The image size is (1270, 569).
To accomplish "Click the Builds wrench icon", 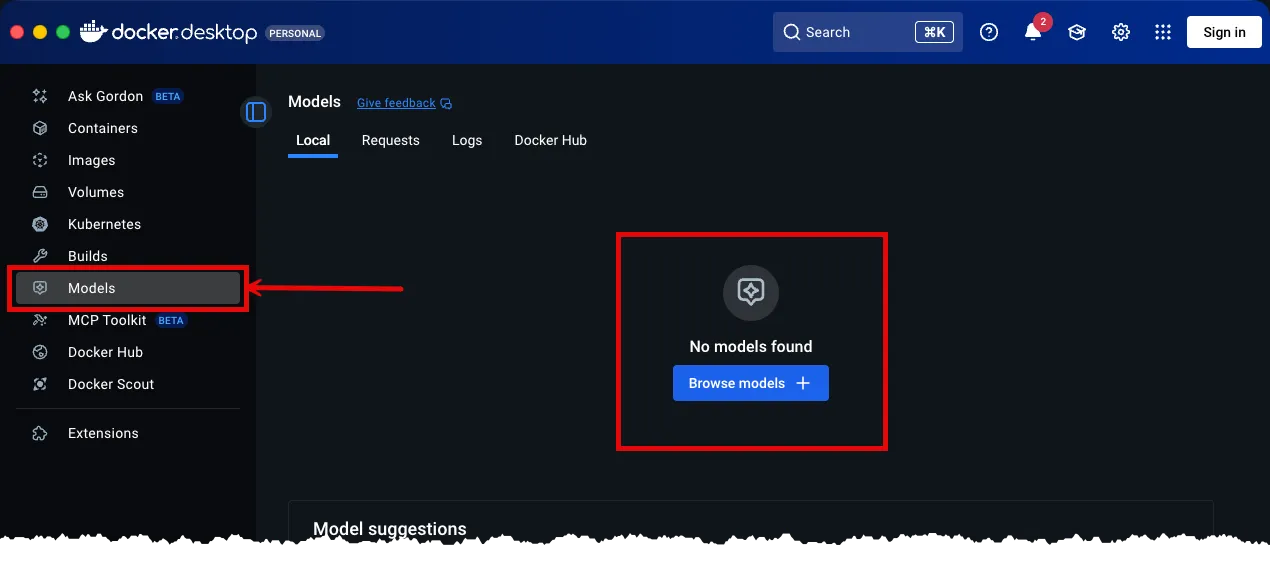I will tap(40, 256).
